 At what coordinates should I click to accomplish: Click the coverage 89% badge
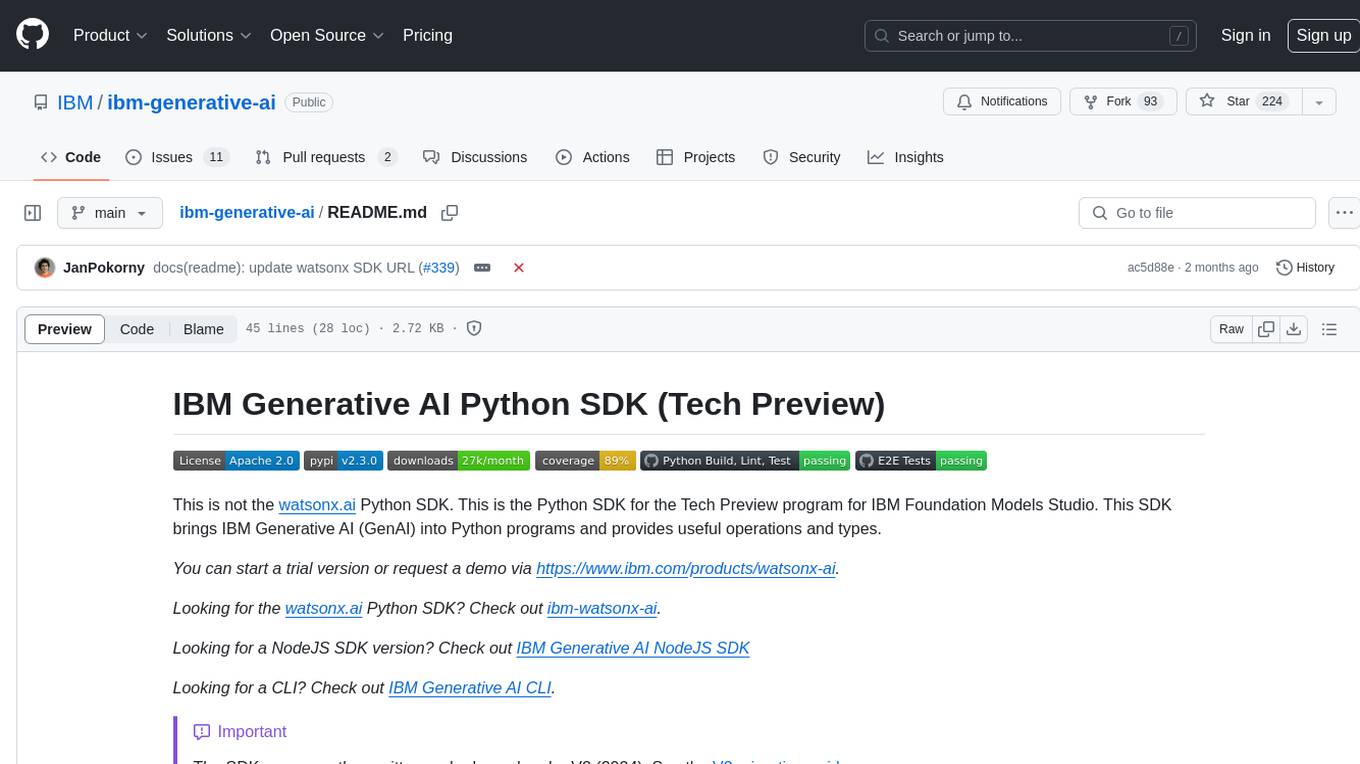coord(585,461)
